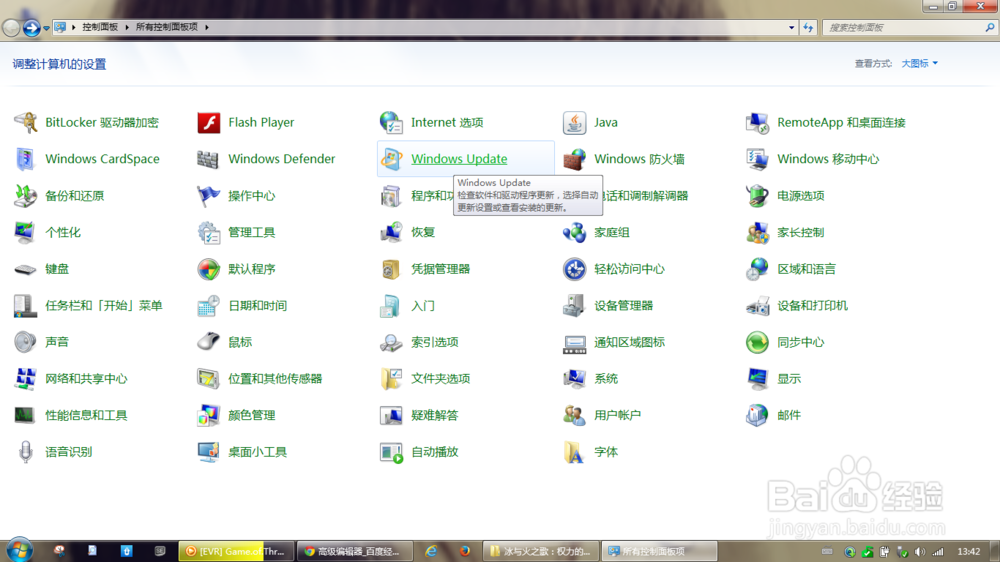
Task: Click the Flash Player icon
Action: point(209,122)
